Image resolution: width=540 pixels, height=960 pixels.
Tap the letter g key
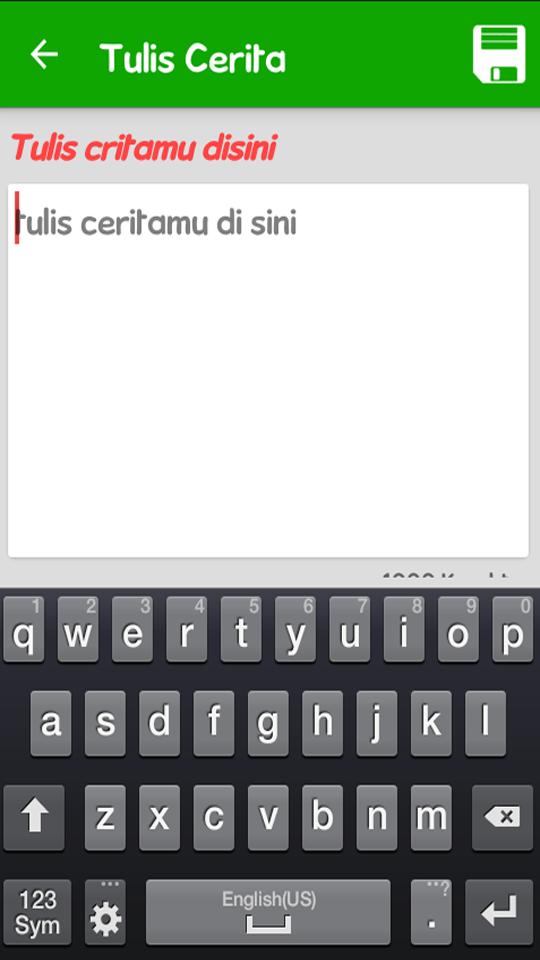(268, 724)
